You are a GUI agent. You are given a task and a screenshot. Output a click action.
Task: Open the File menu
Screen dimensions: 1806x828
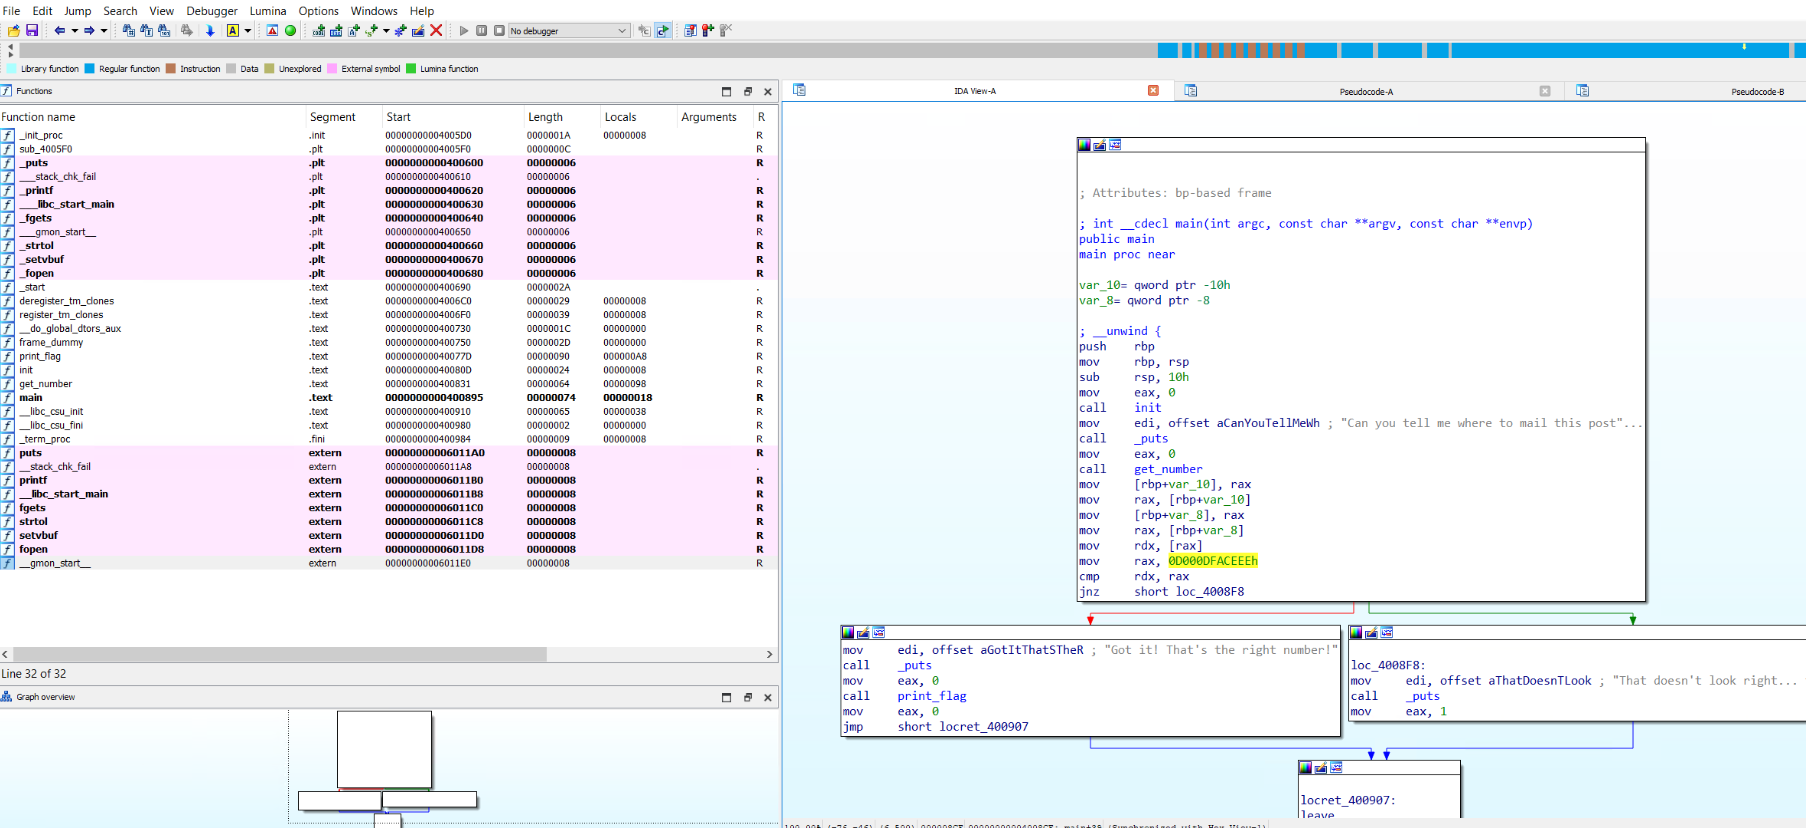12,11
